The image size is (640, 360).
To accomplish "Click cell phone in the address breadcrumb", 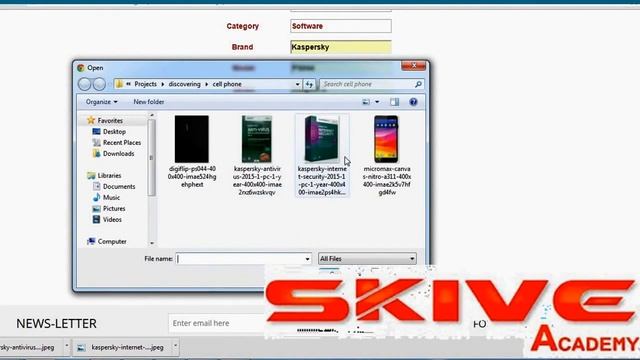I will (227, 84).
